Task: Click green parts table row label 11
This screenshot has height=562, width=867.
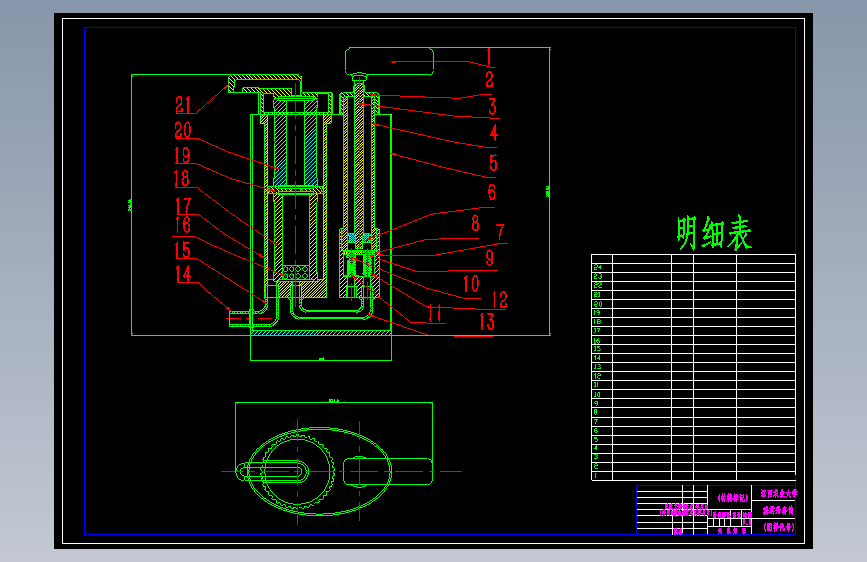Action: point(597,385)
